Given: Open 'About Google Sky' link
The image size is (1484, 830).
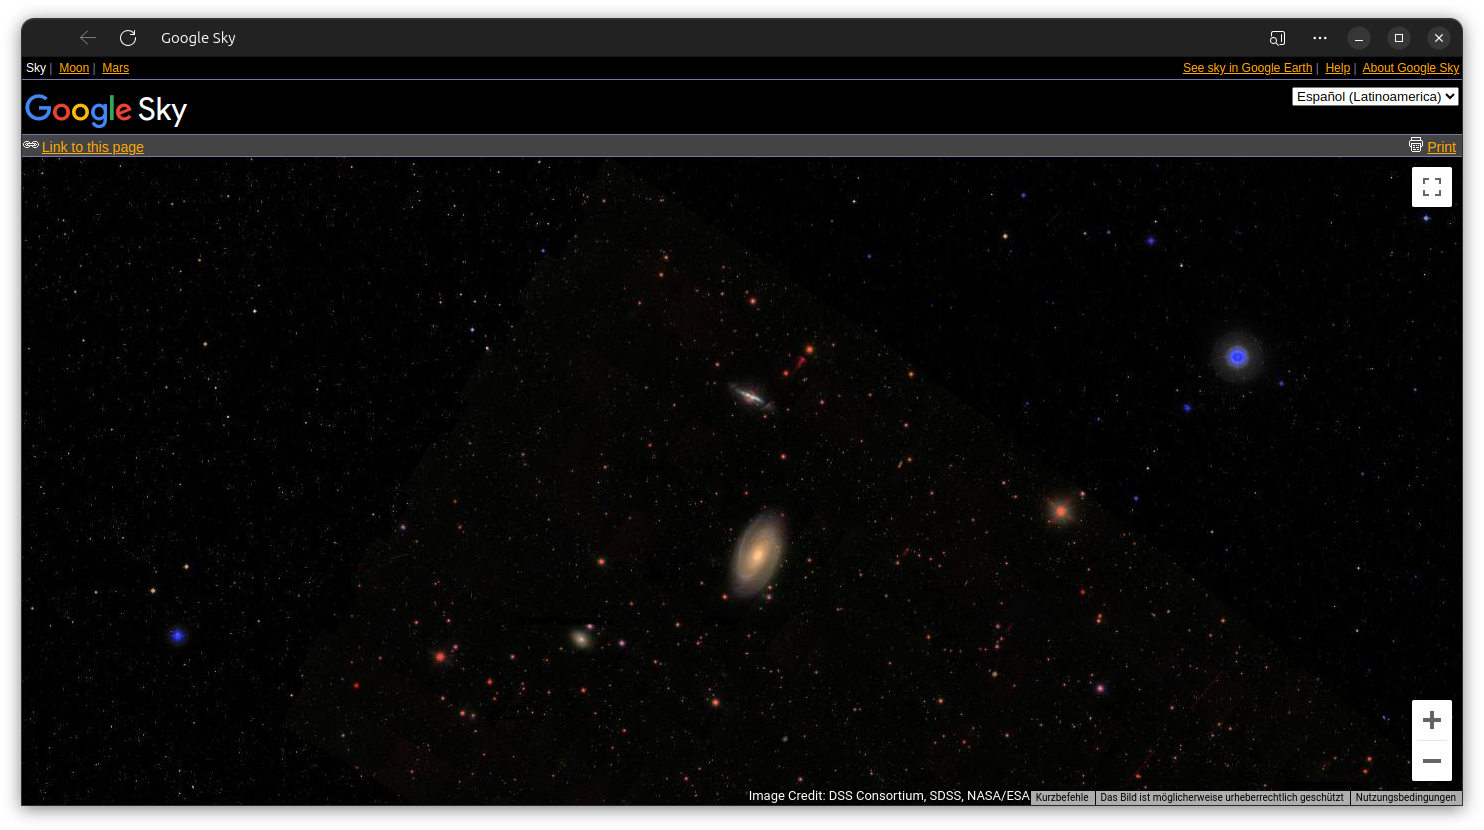Looking at the screenshot, I should point(1410,68).
